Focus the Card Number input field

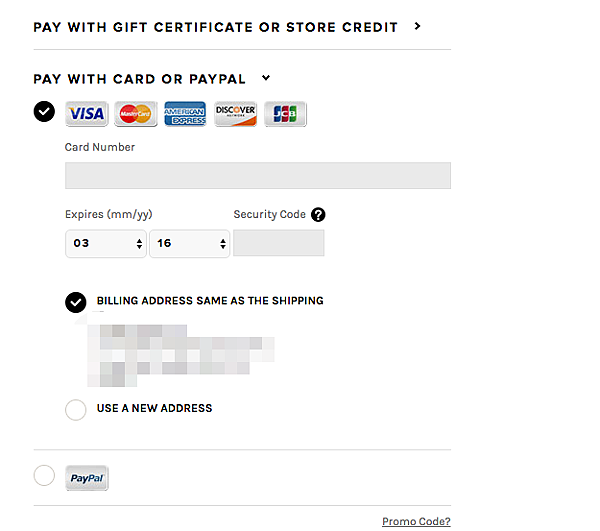[x=257, y=176]
